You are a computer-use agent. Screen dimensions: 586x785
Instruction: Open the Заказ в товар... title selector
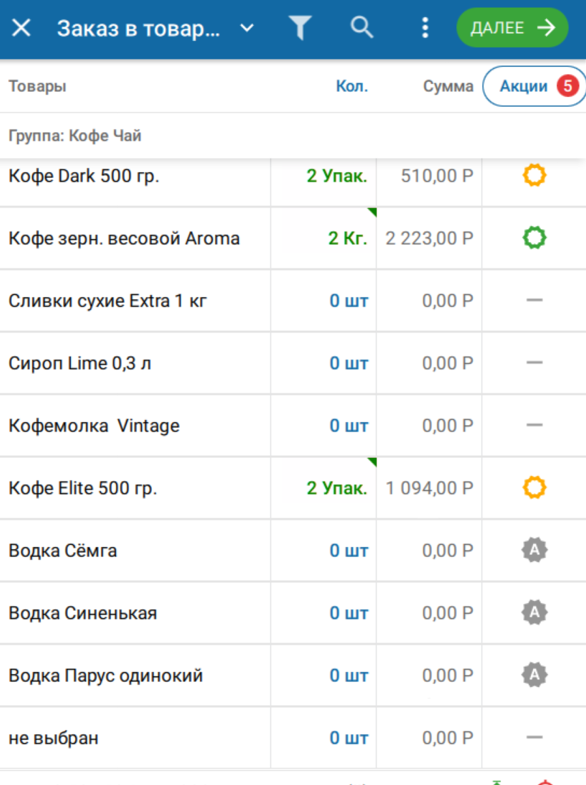click(139, 29)
